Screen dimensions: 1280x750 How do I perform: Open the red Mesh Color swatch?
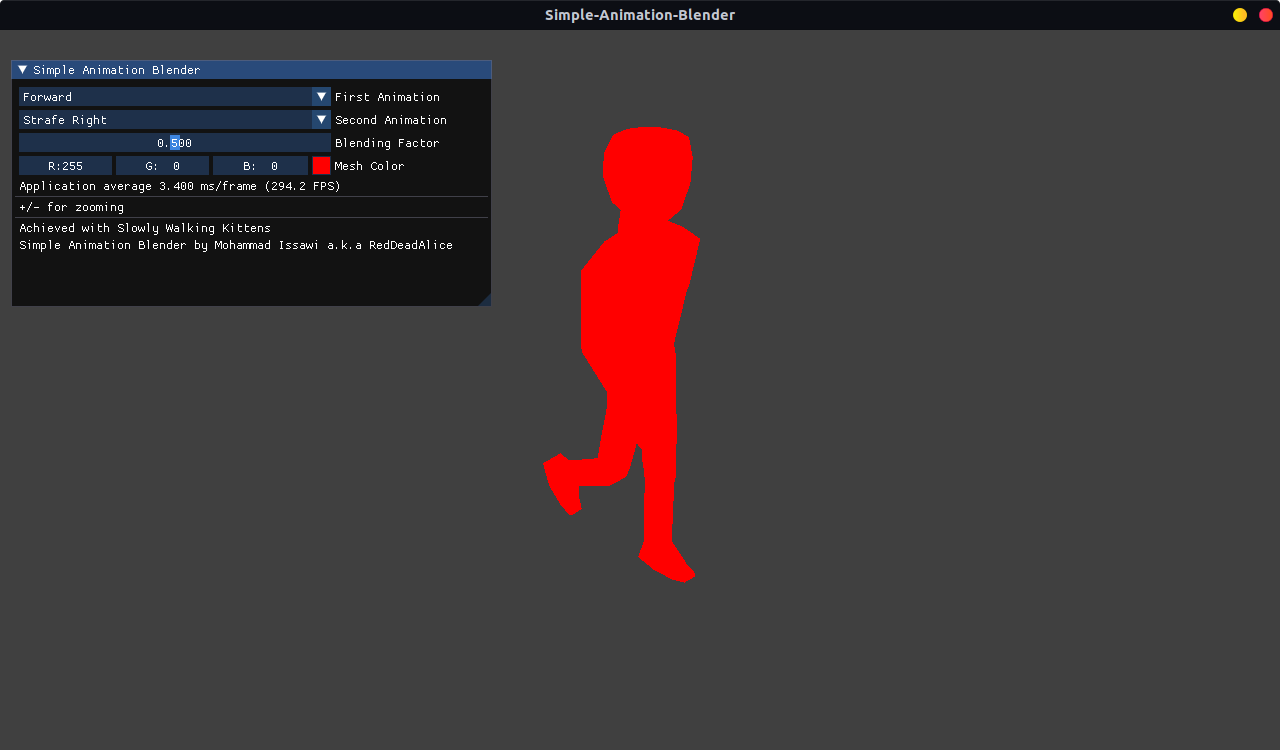(321, 166)
